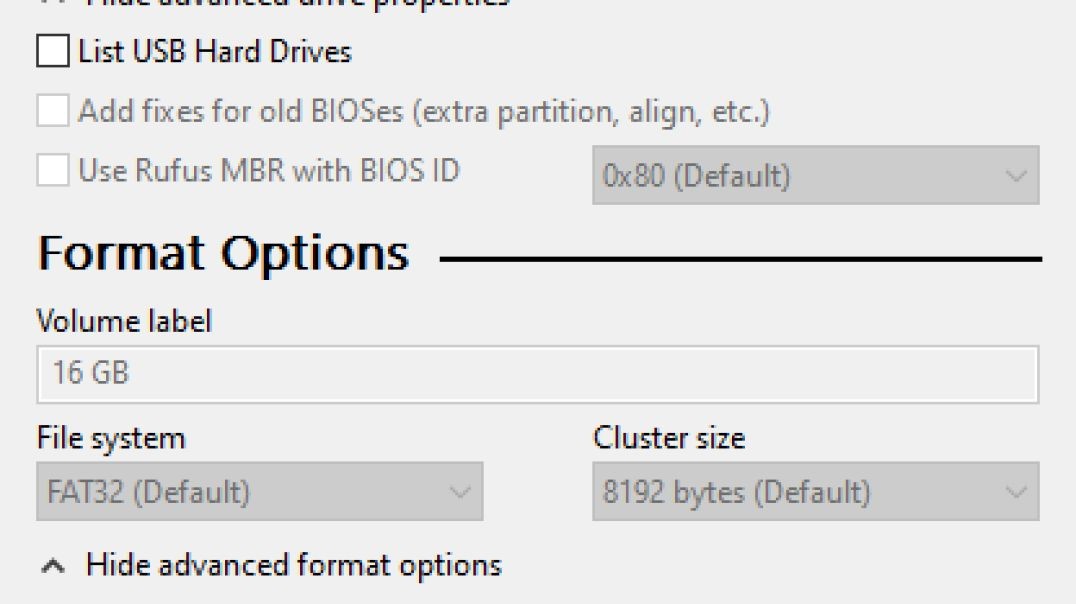Screen dimensions: 1076x604
Task: Click the chevron arrow in the Cluster size box
Action: pyautogui.click(x=1016, y=492)
